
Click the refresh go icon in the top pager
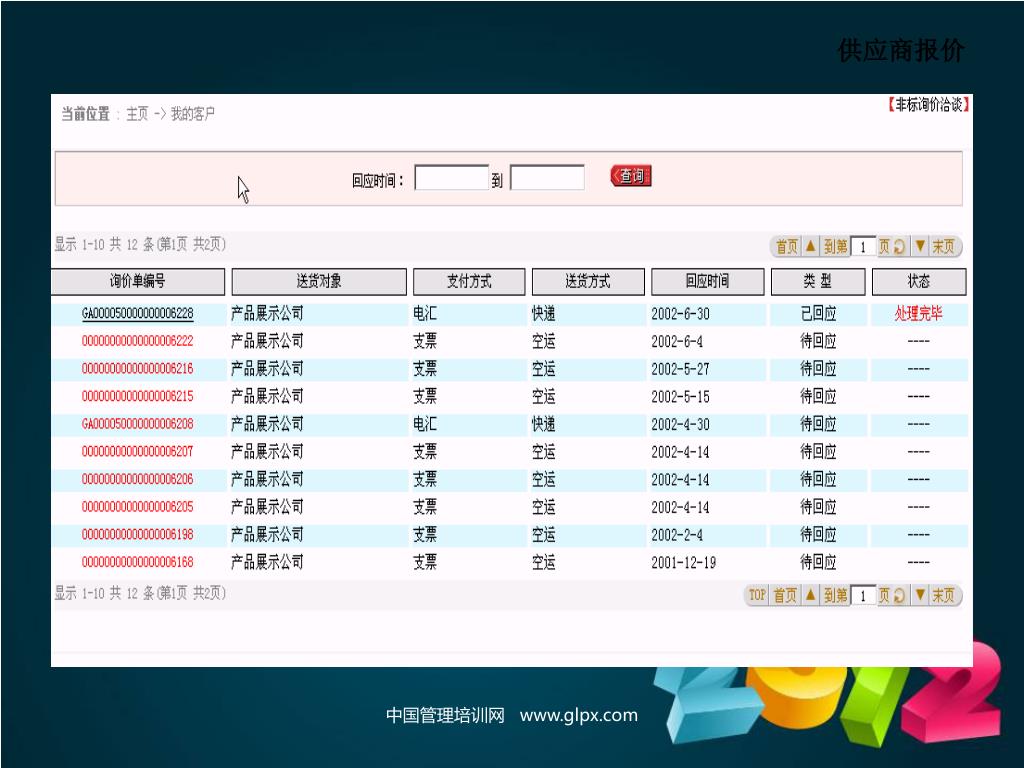point(899,247)
